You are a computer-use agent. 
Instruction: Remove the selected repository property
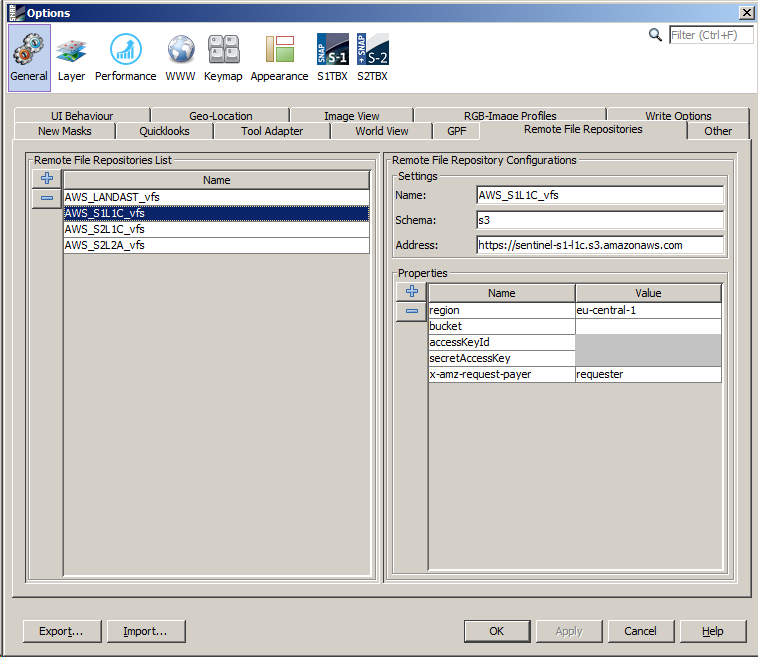point(411,311)
